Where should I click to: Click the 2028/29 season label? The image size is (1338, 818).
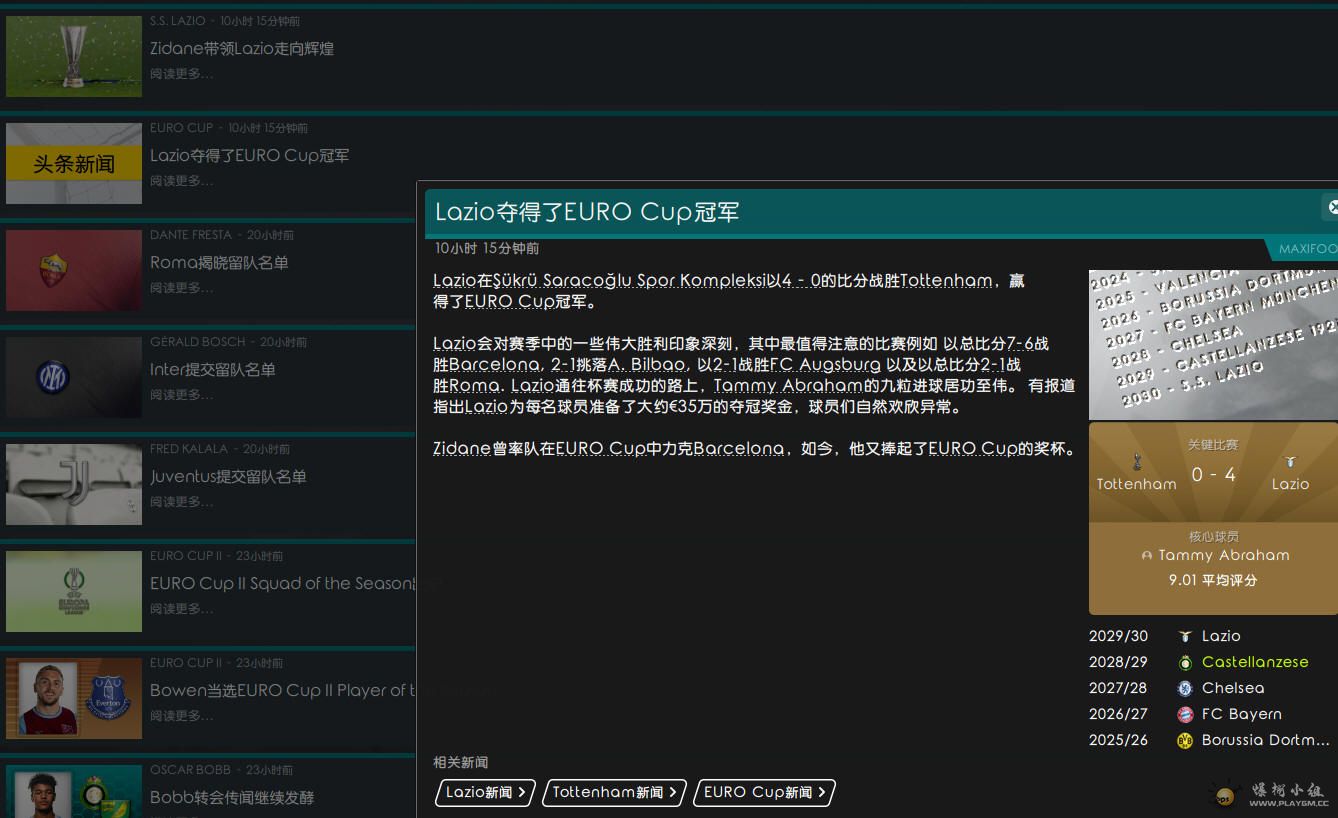tap(1118, 662)
